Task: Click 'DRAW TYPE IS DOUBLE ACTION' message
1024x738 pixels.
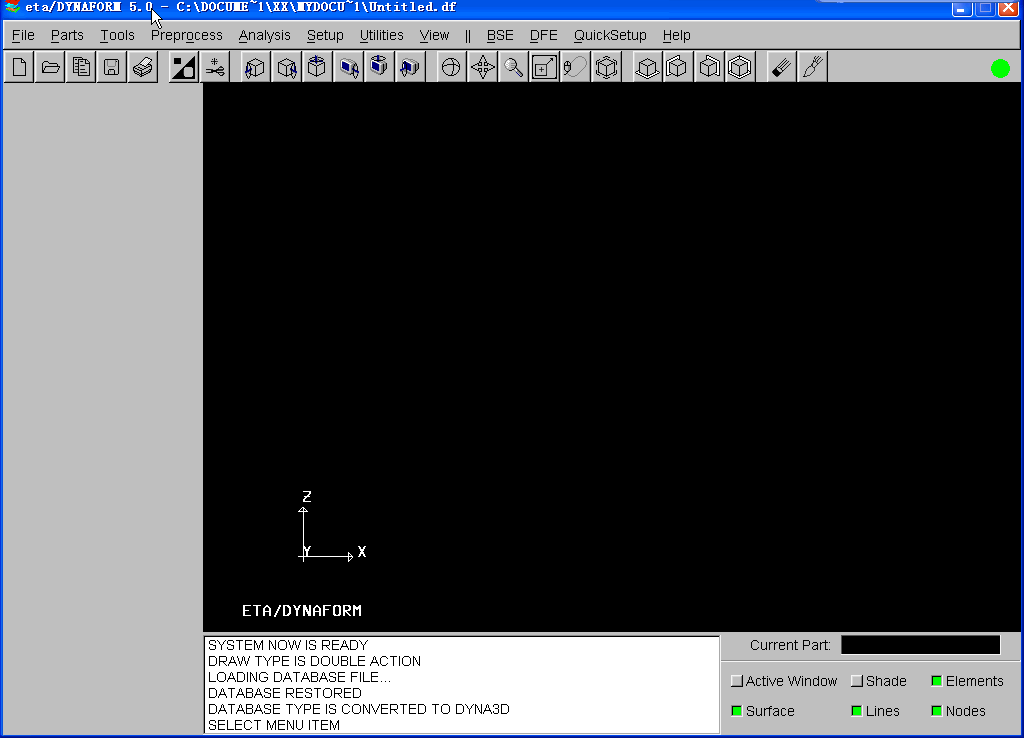Action: coord(314,661)
